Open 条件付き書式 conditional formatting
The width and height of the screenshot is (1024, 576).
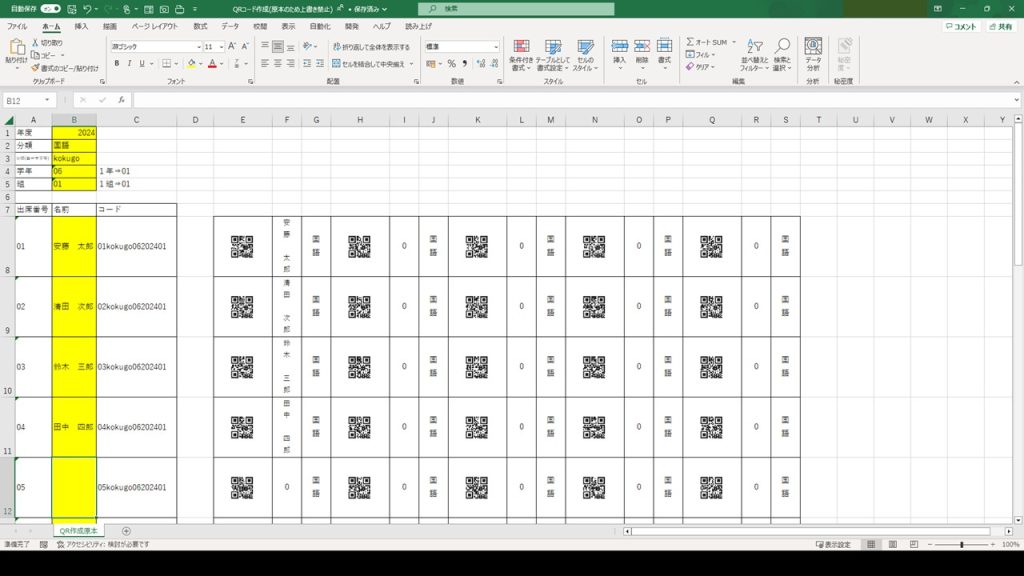tap(521, 53)
